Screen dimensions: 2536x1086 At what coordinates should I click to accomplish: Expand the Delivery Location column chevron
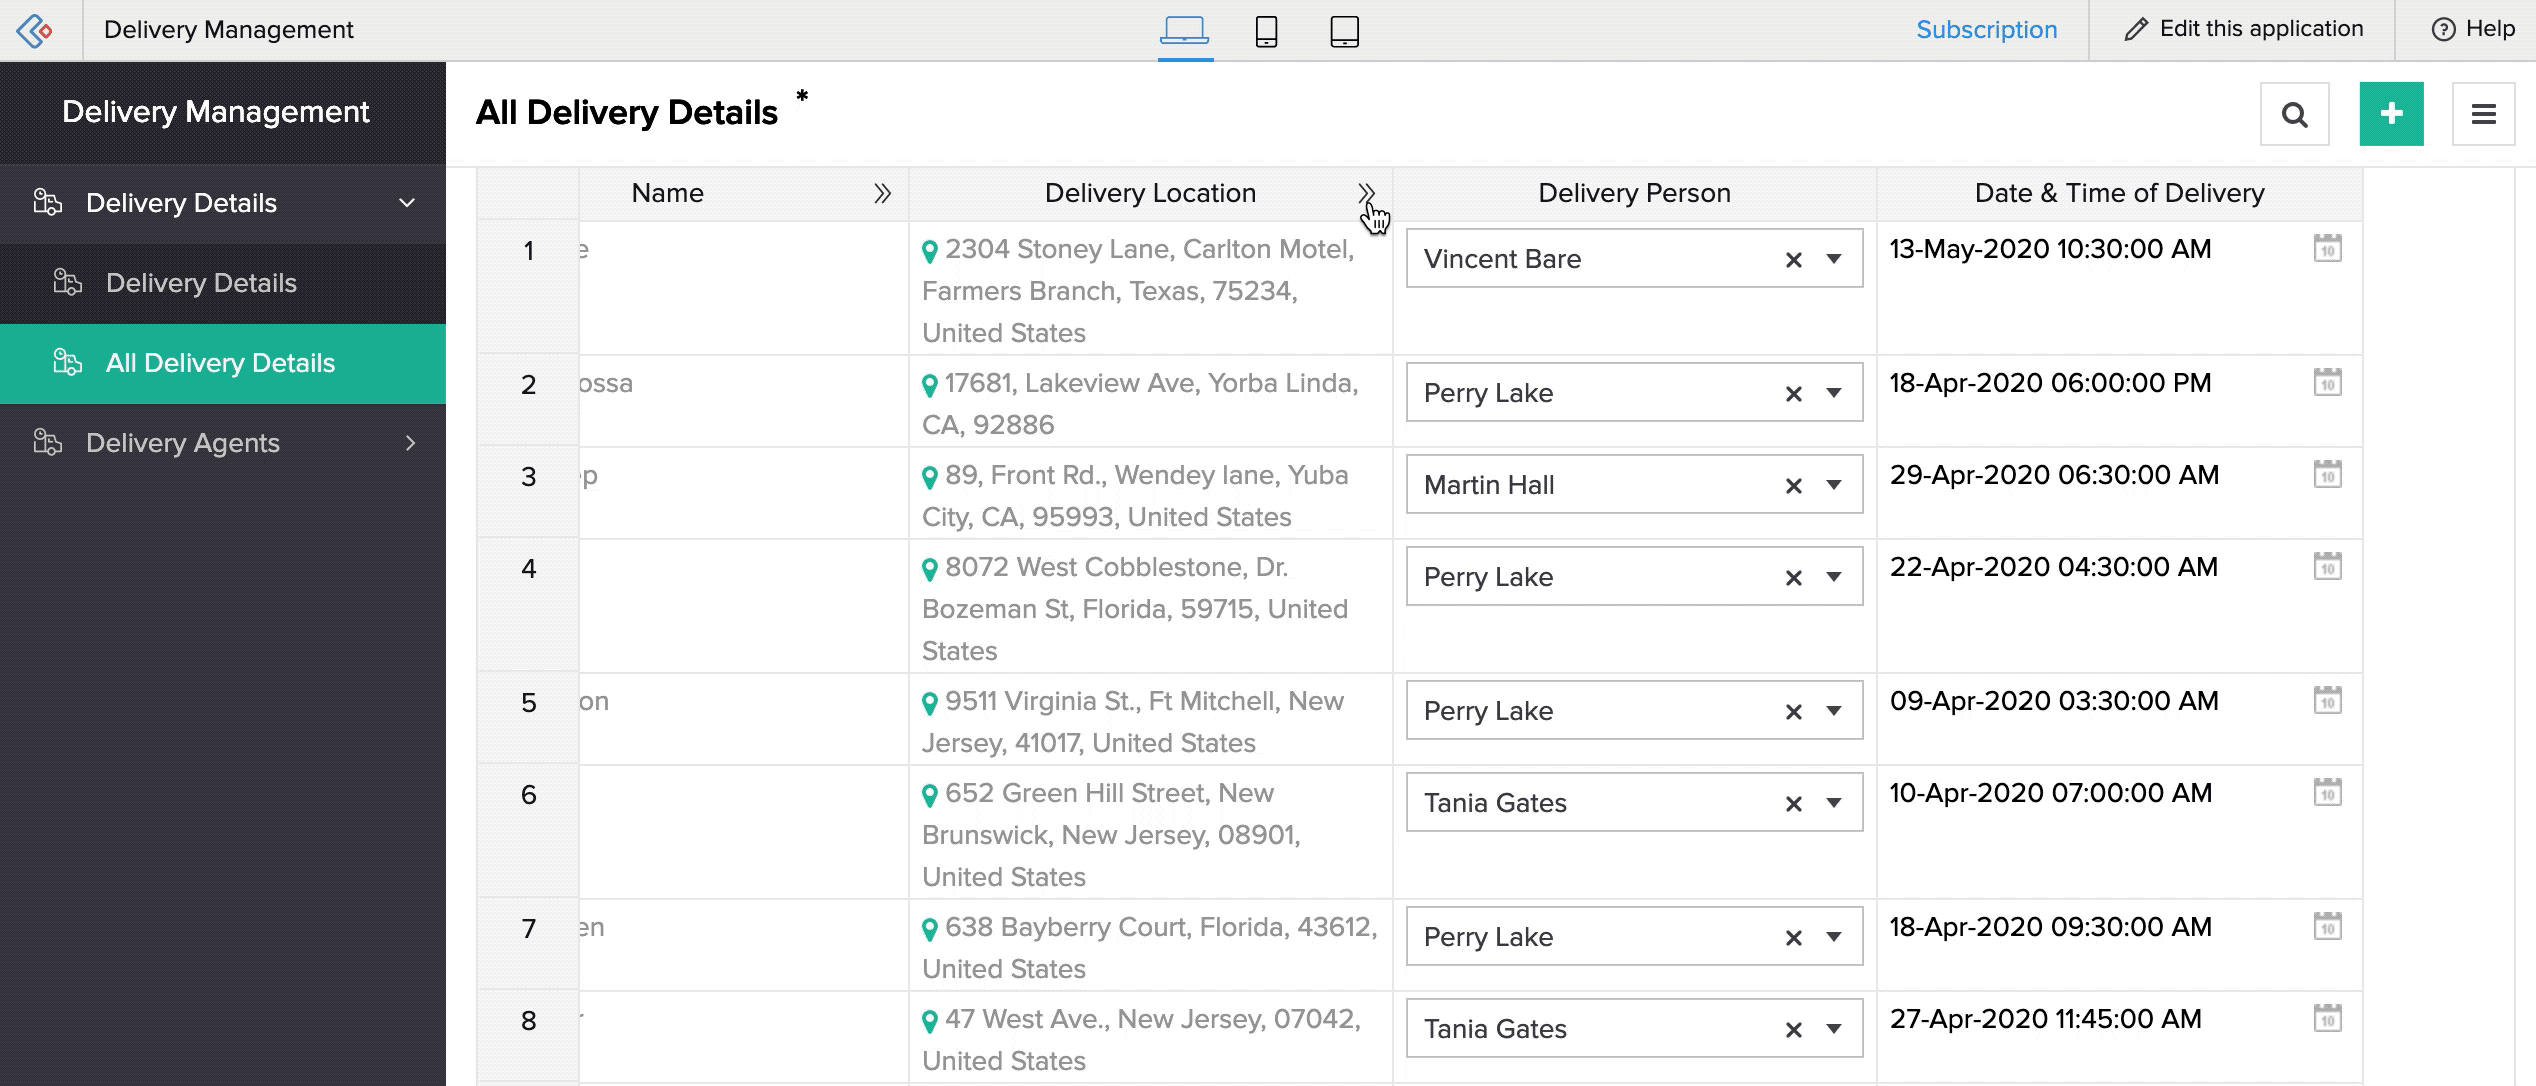coord(1365,193)
